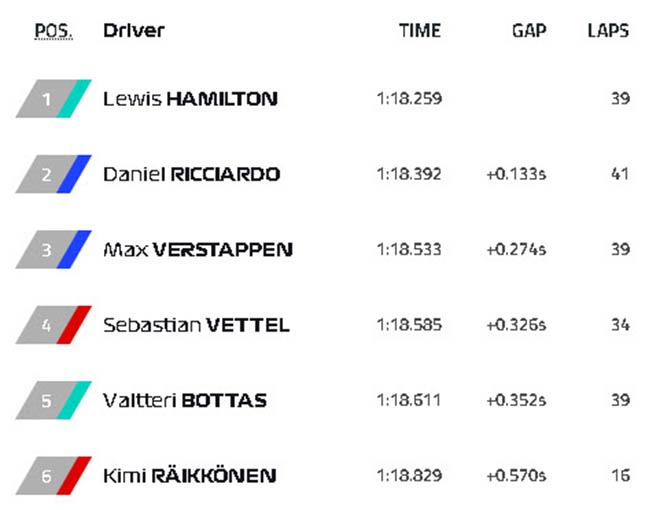
Task: Select the position 5 badge icon
Action: click(53, 400)
